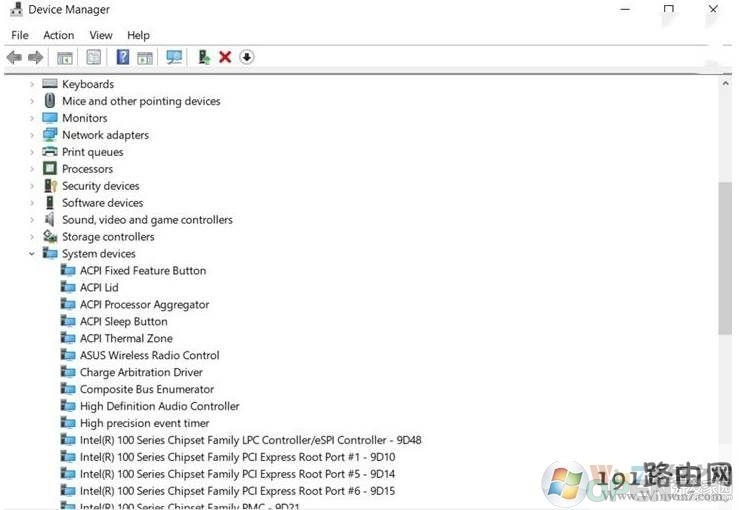The height and width of the screenshot is (510, 739).
Task: Click the icon beside ACPI Lid
Action: click(68, 287)
